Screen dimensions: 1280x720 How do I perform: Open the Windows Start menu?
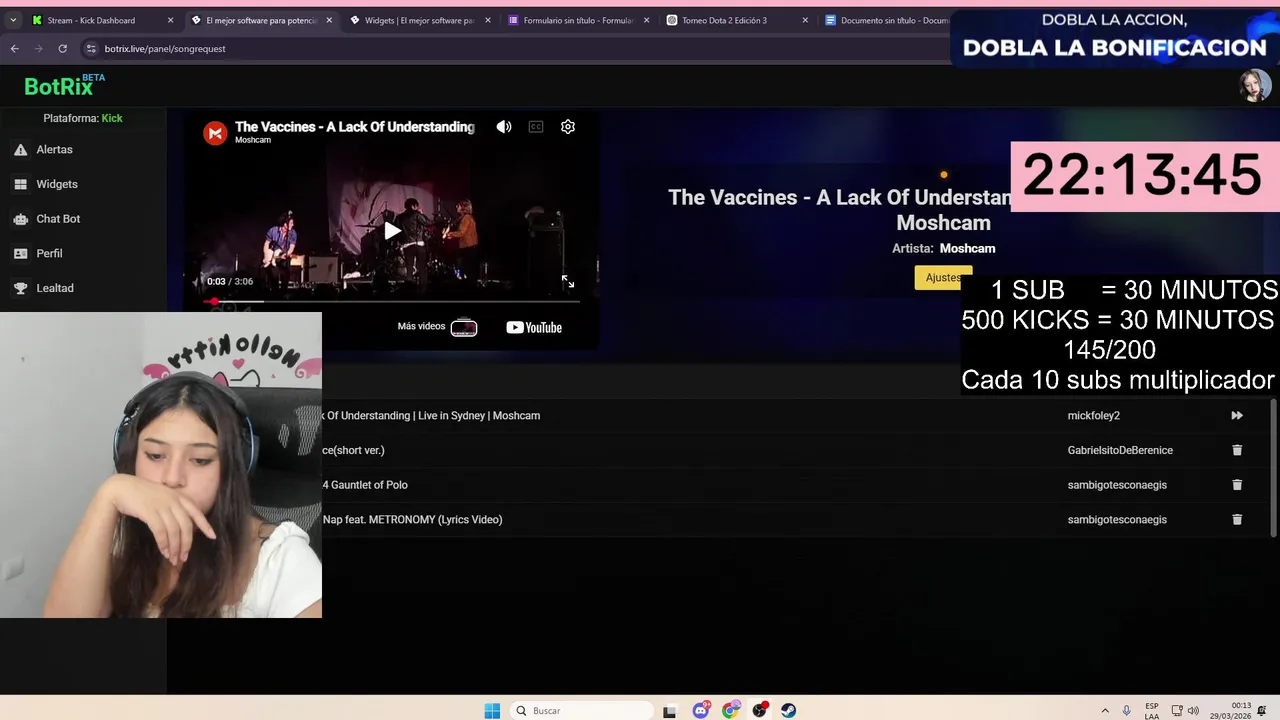click(492, 711)
